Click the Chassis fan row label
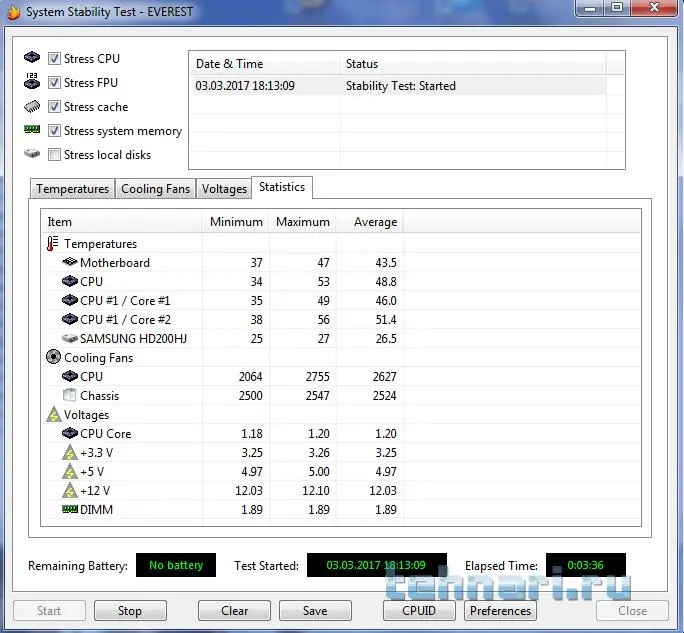Viewport: 684px width, 633px height. pyautogui.click(x=99, y=396)
